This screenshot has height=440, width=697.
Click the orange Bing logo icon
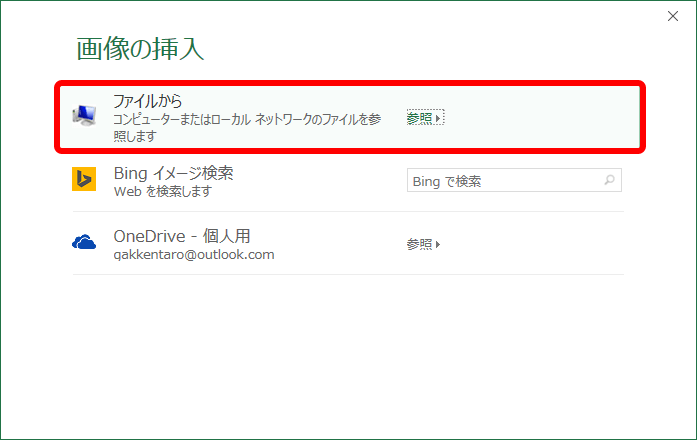84,179
